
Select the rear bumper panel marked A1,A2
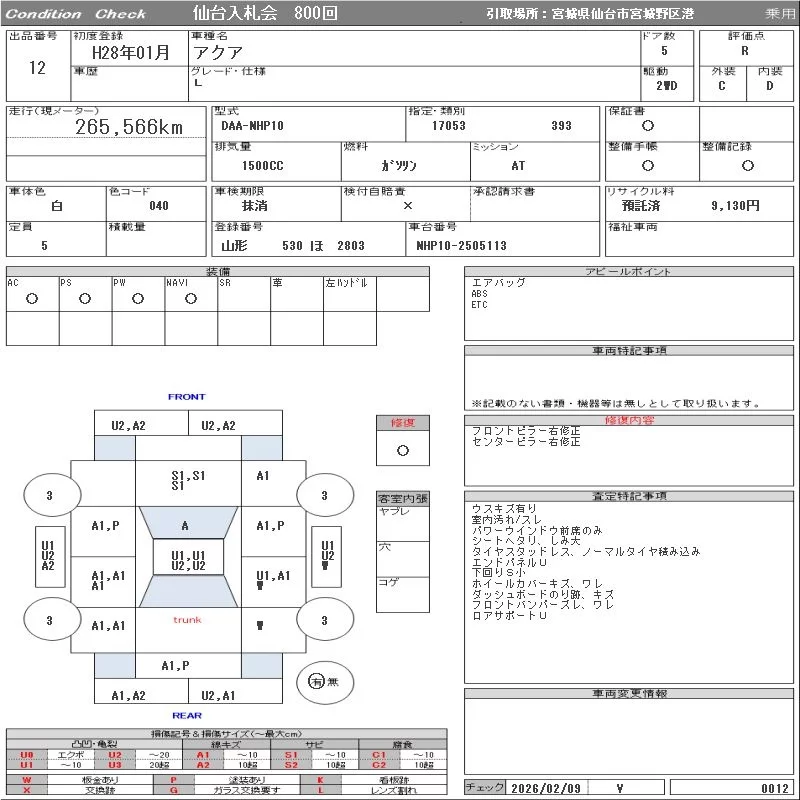click(x=128, y=696)
